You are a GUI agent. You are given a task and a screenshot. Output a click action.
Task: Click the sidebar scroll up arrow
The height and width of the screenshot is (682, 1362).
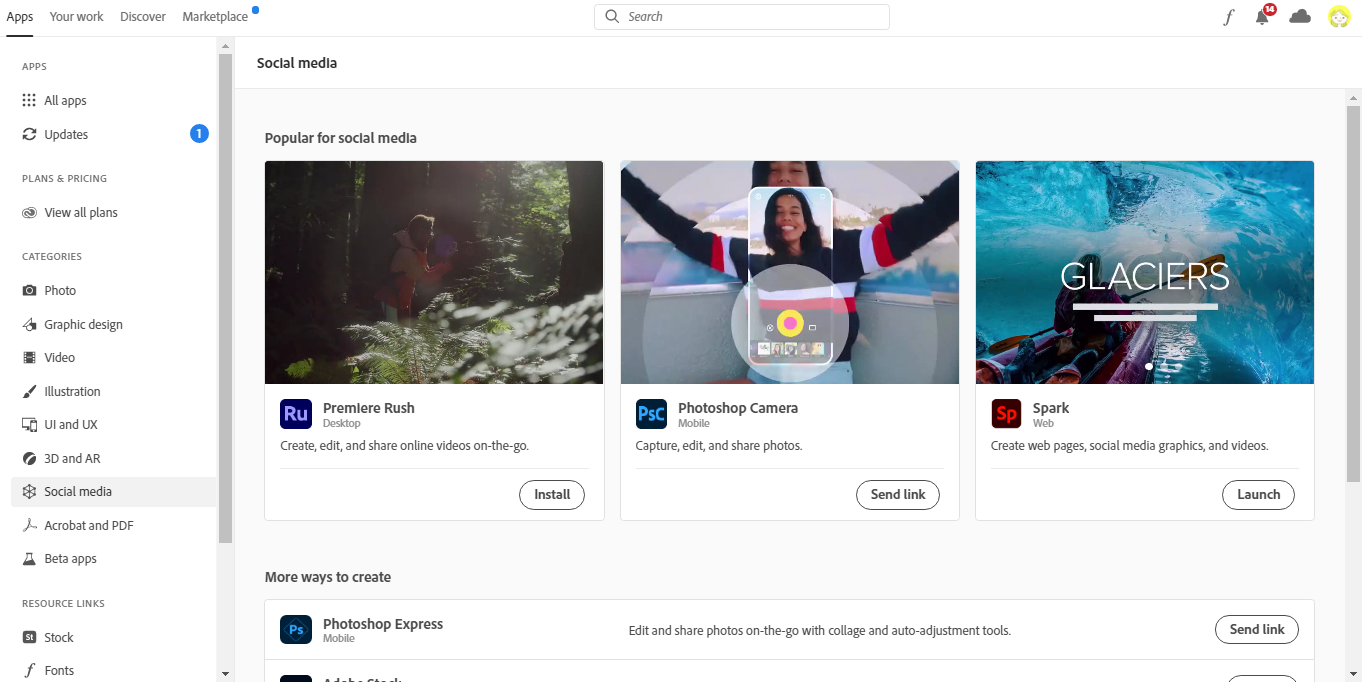[x=225, y=46]
